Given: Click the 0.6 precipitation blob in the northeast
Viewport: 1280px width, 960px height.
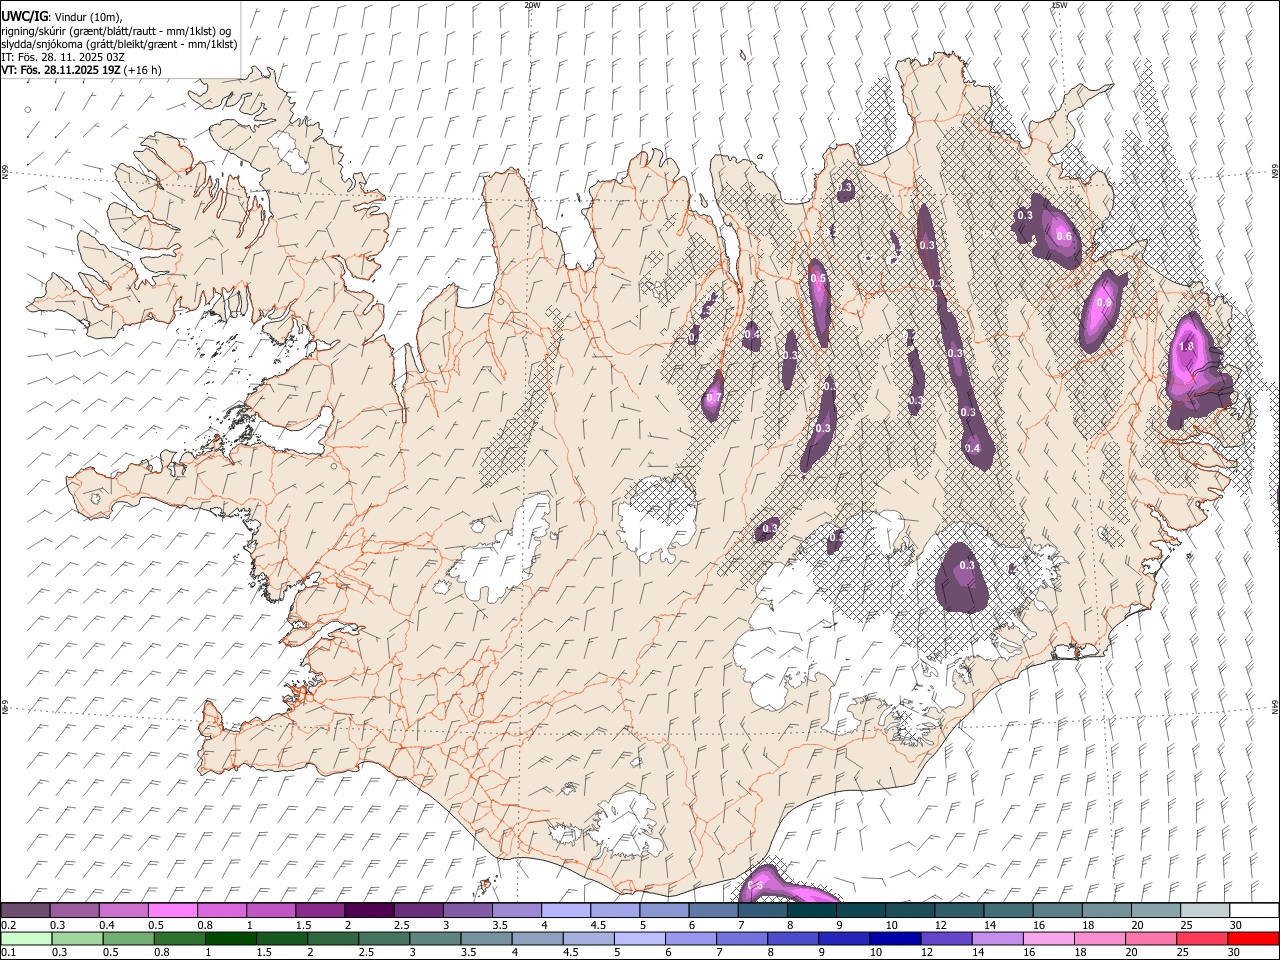Looking at the screenshot, I should click(x=1064, y=237).
